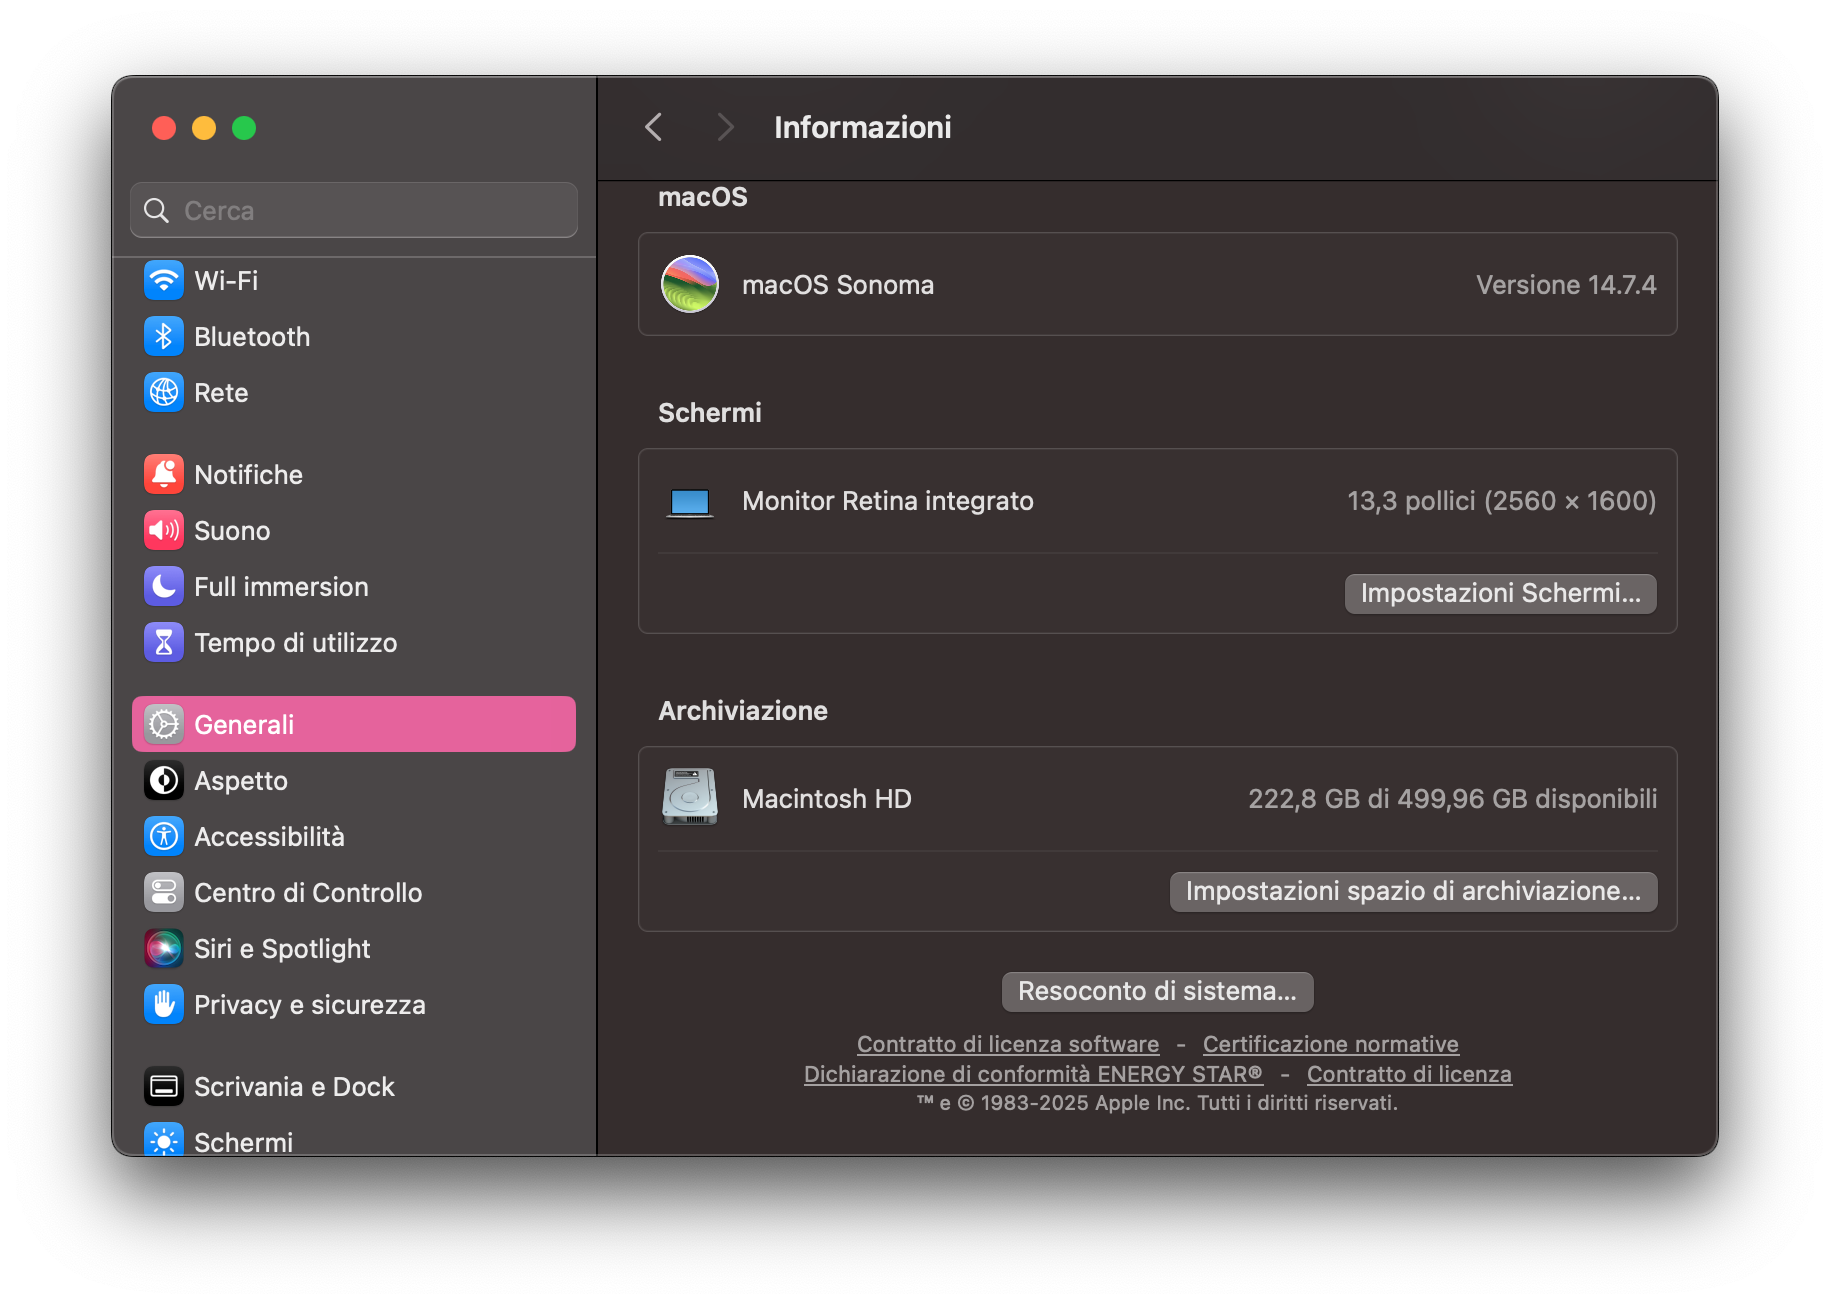
Task: Open Full immersion settings
Action: [281, 586]
